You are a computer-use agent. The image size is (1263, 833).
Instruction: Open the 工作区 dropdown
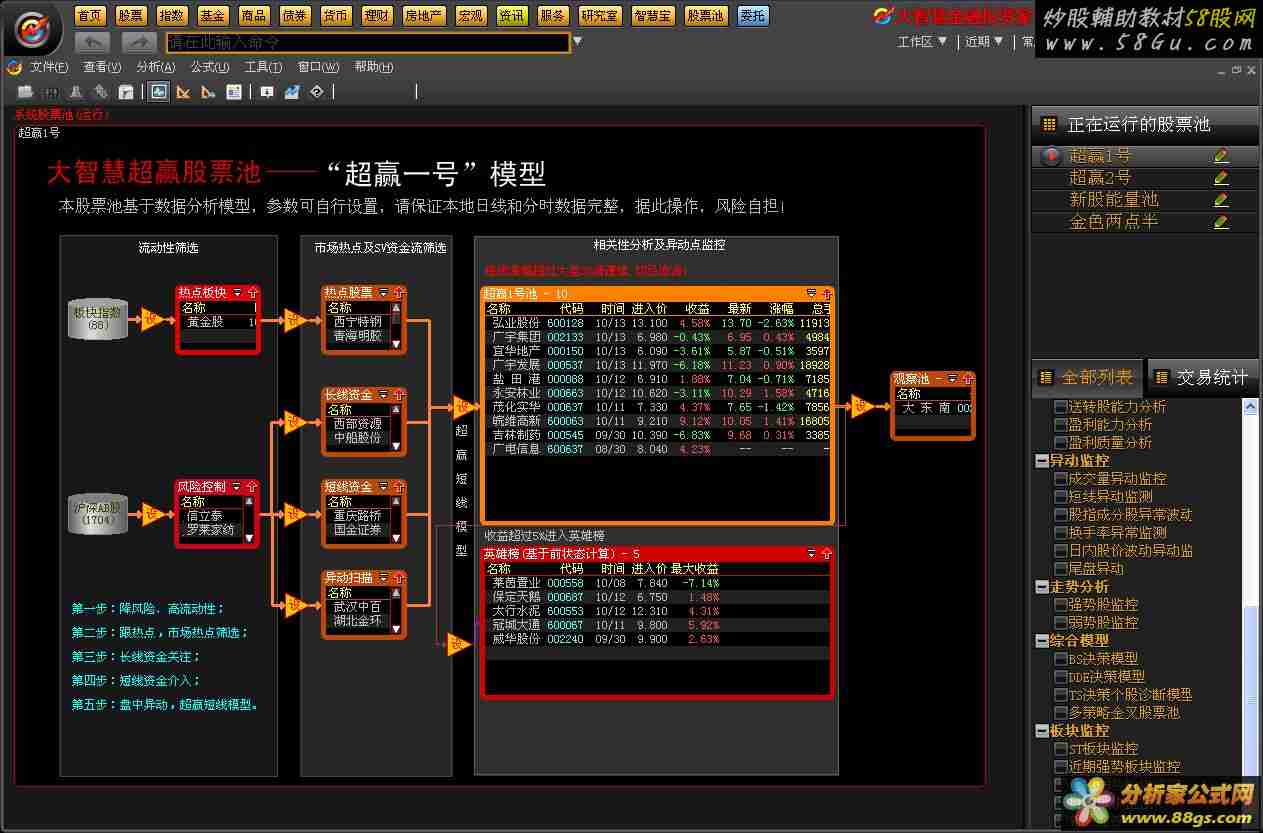coord(922,42)
